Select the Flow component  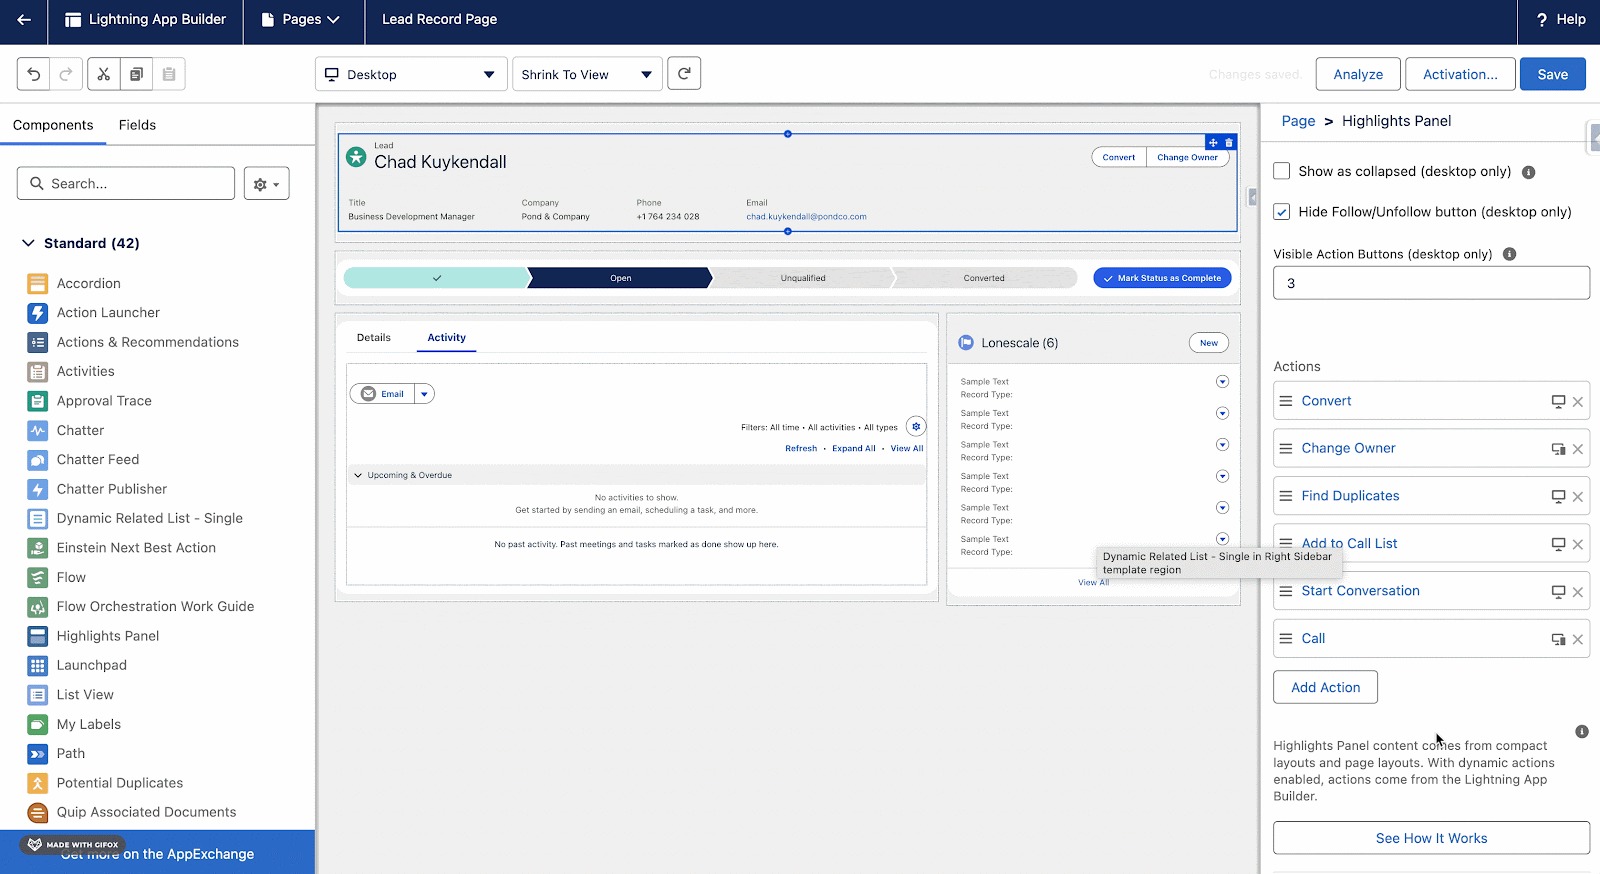tap(71, 577)
